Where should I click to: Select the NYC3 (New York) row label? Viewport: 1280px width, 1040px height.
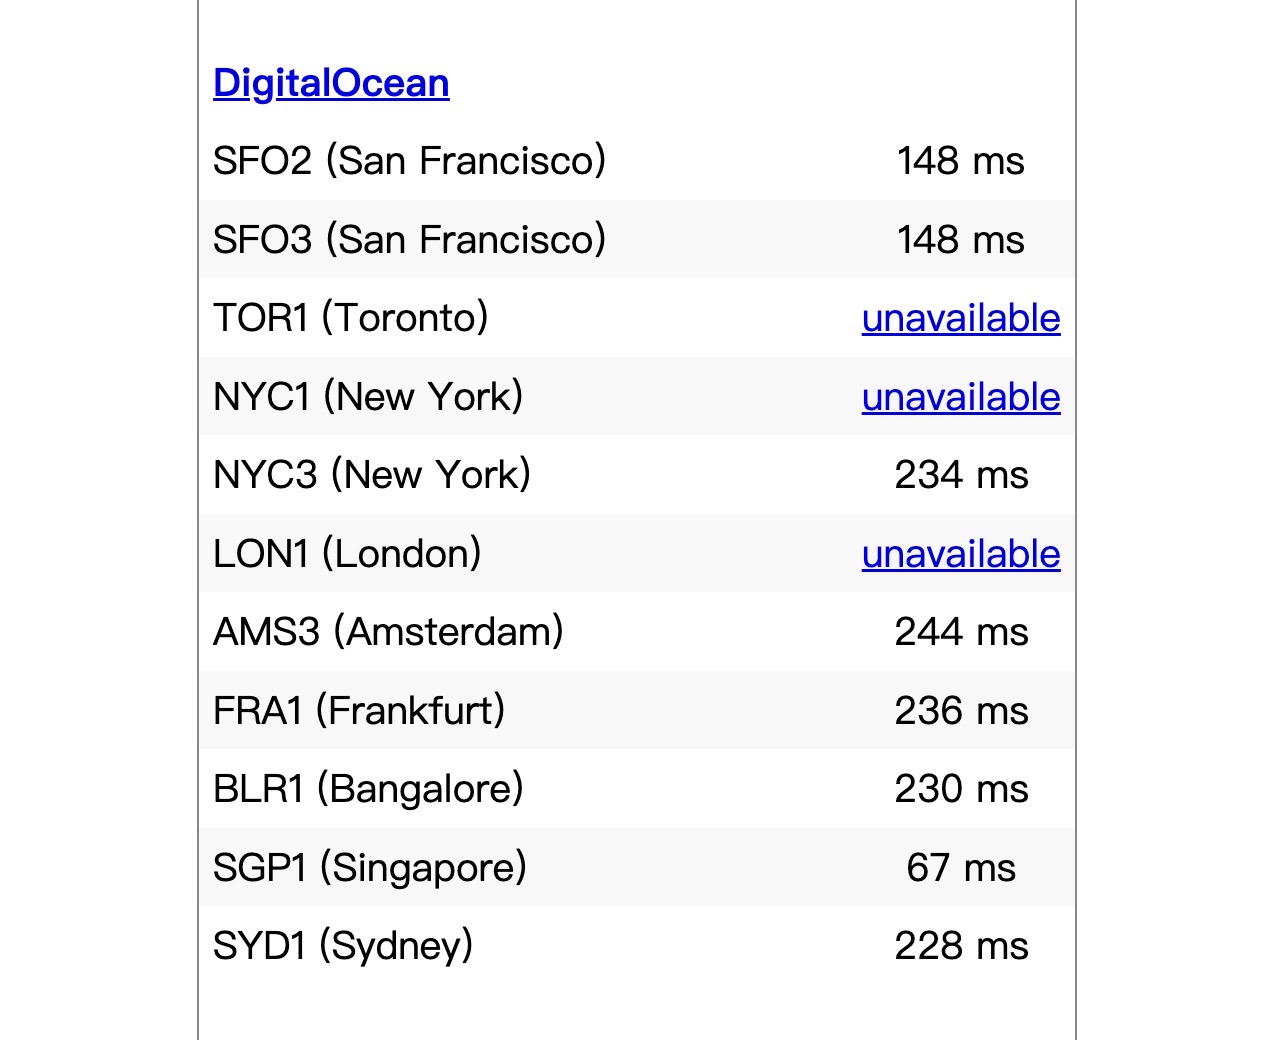click(x=372, y=475)
